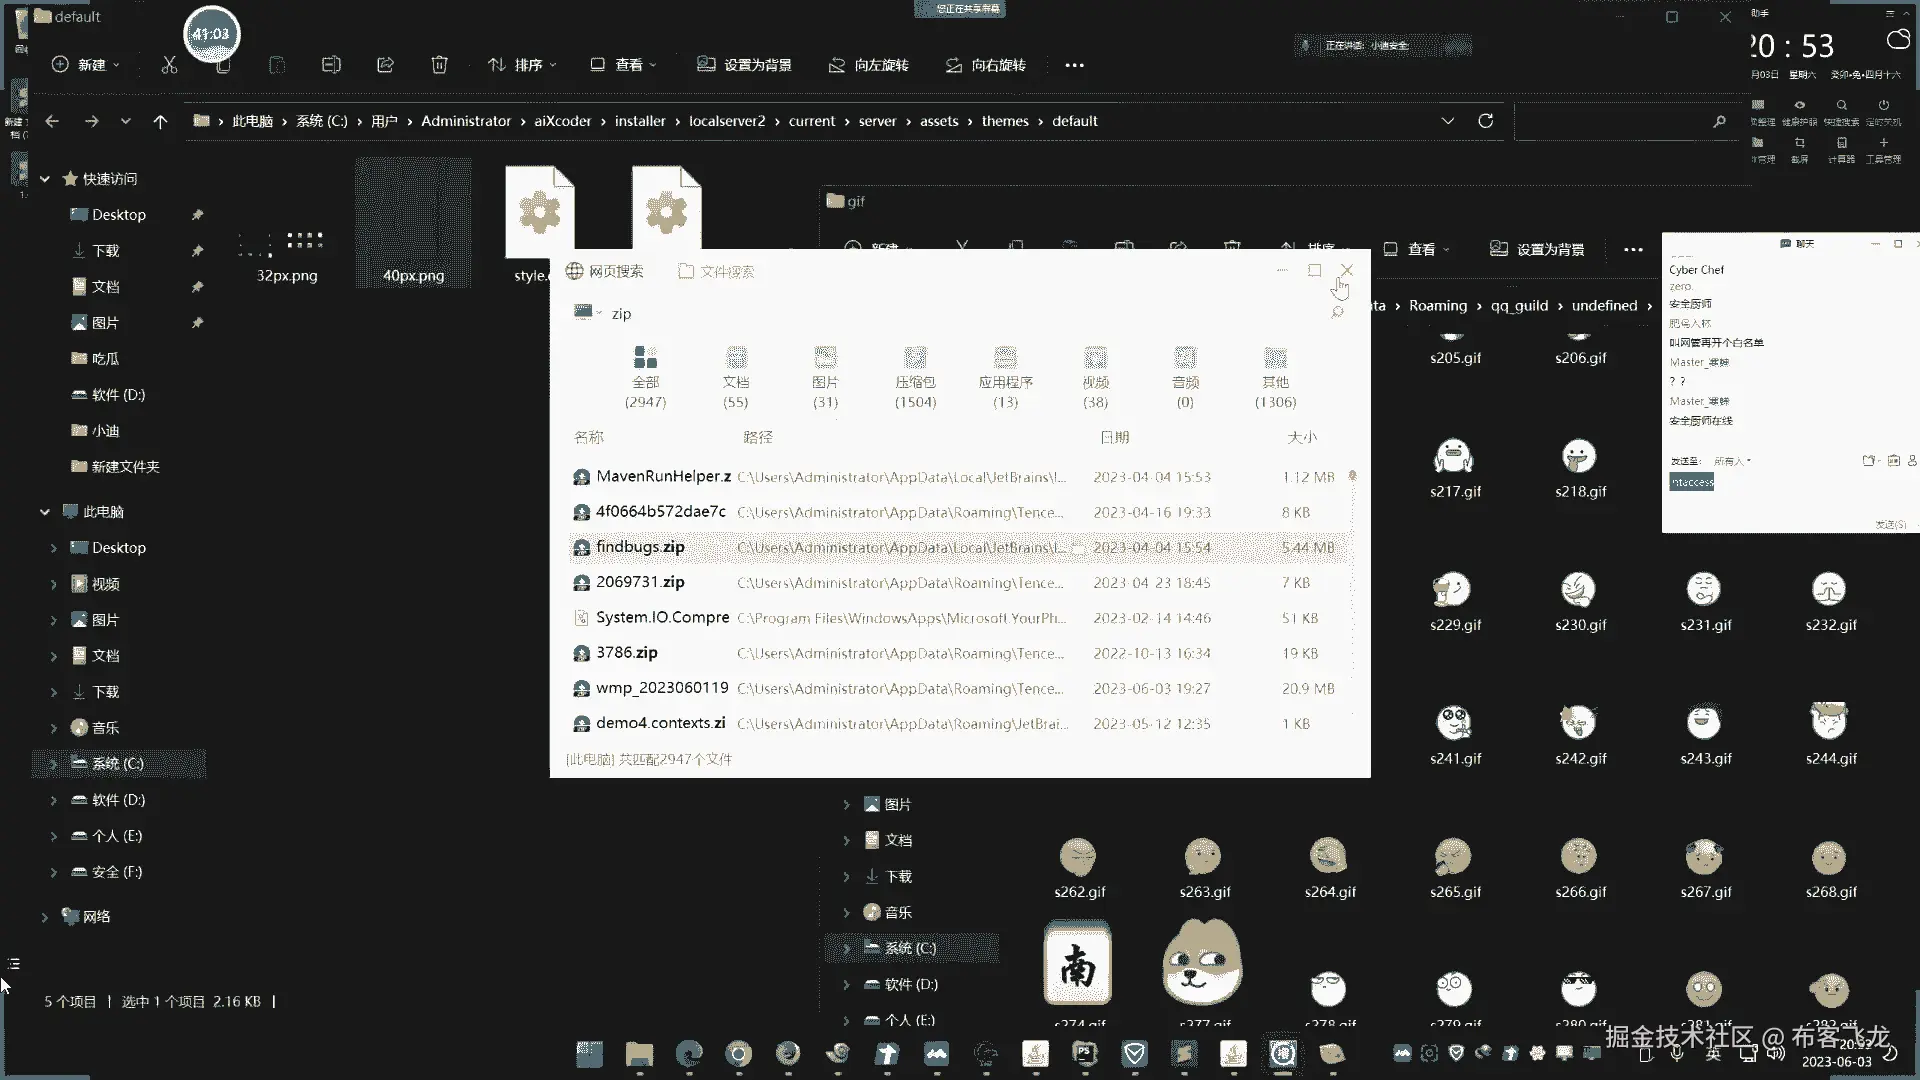The height and width of the screenshot is (1080, 1920).
Task: Click the 设置为背景 button
Action: pos(745,65)
